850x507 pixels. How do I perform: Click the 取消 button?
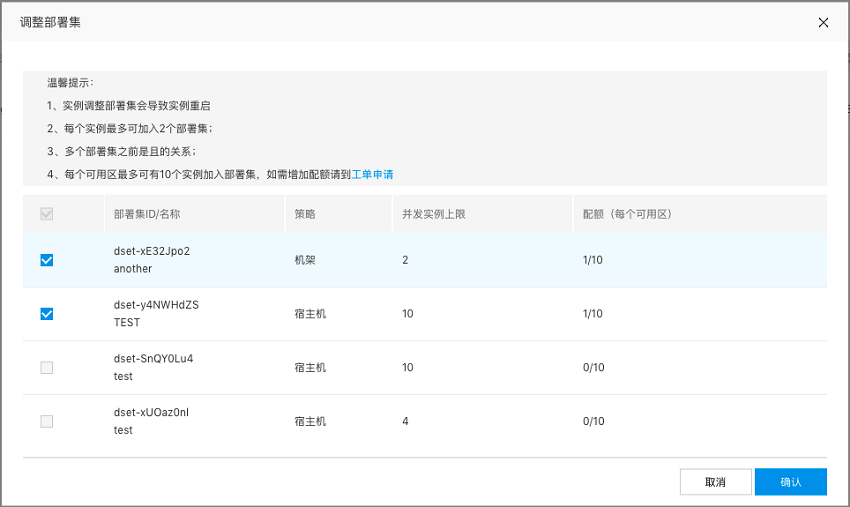click(716, 482)
